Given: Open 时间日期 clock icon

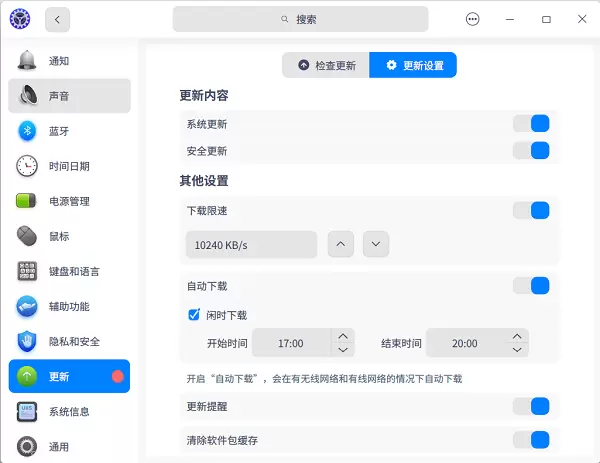Looking at the screenshot, I should (27, 166).
